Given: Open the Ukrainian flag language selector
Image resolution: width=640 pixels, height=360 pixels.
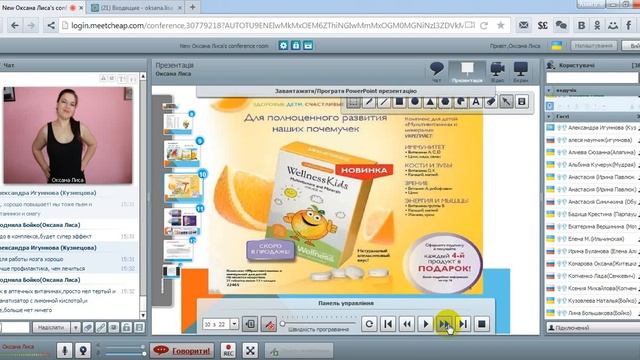Looking at the screenshot, I should click(557, 46).
